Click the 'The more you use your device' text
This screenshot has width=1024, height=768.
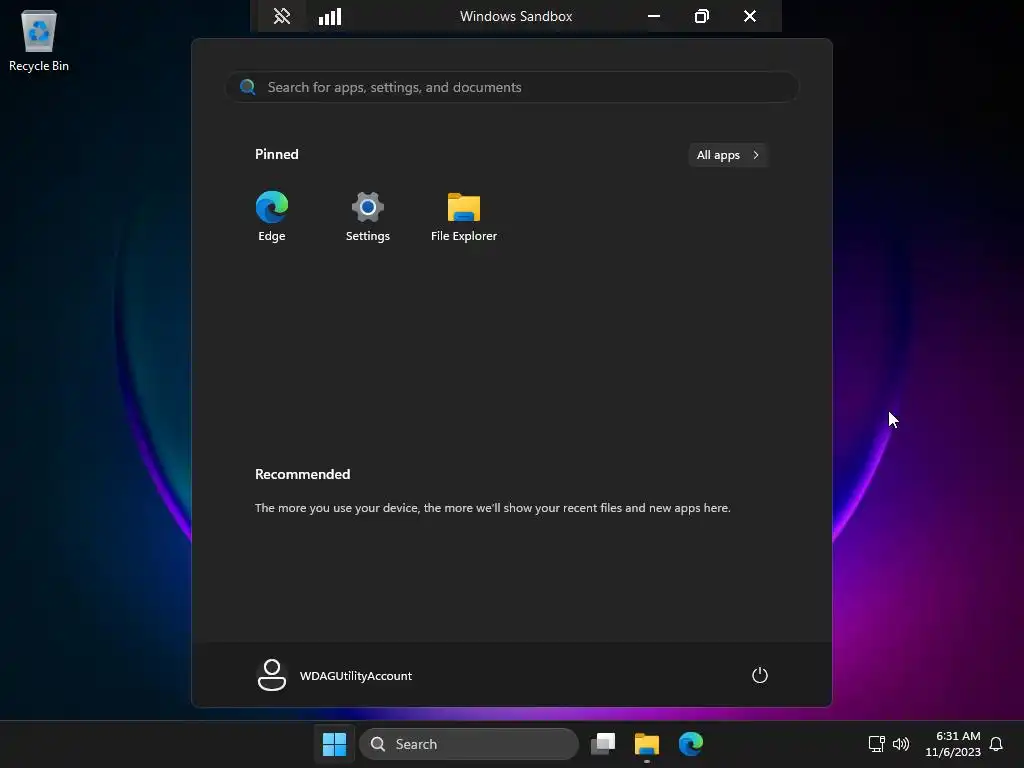(492, 507)
